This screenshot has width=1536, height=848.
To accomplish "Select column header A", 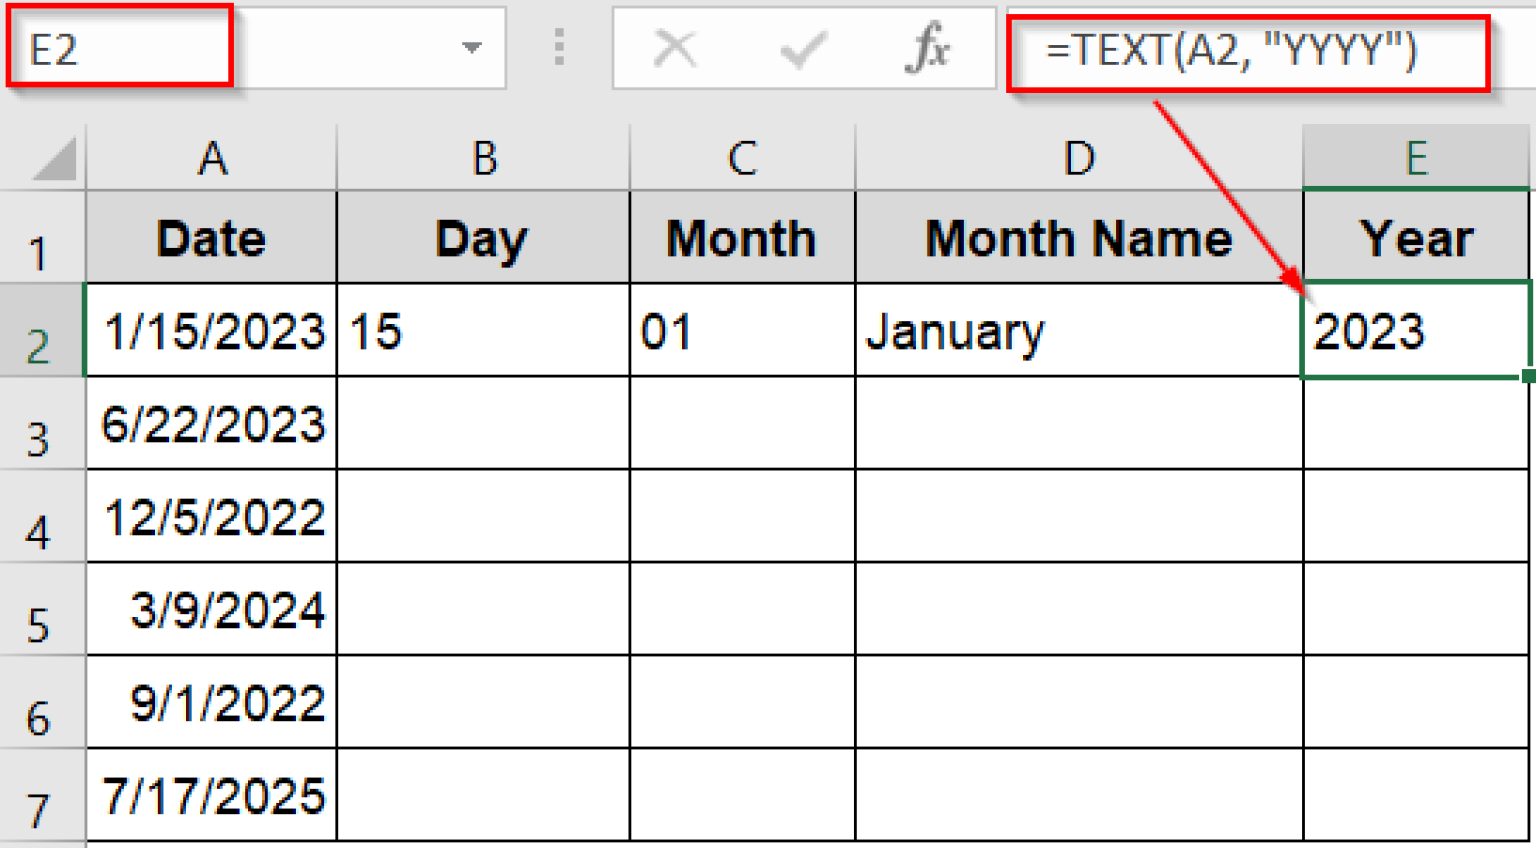I will 211,156.
